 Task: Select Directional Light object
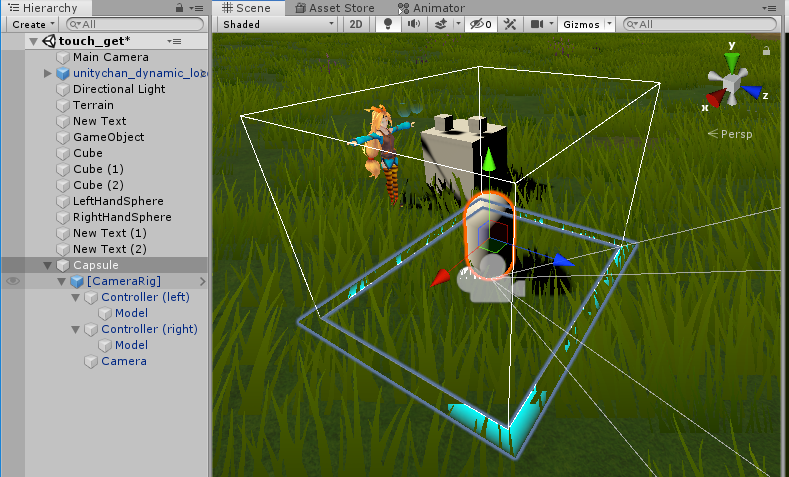(119, 89)
